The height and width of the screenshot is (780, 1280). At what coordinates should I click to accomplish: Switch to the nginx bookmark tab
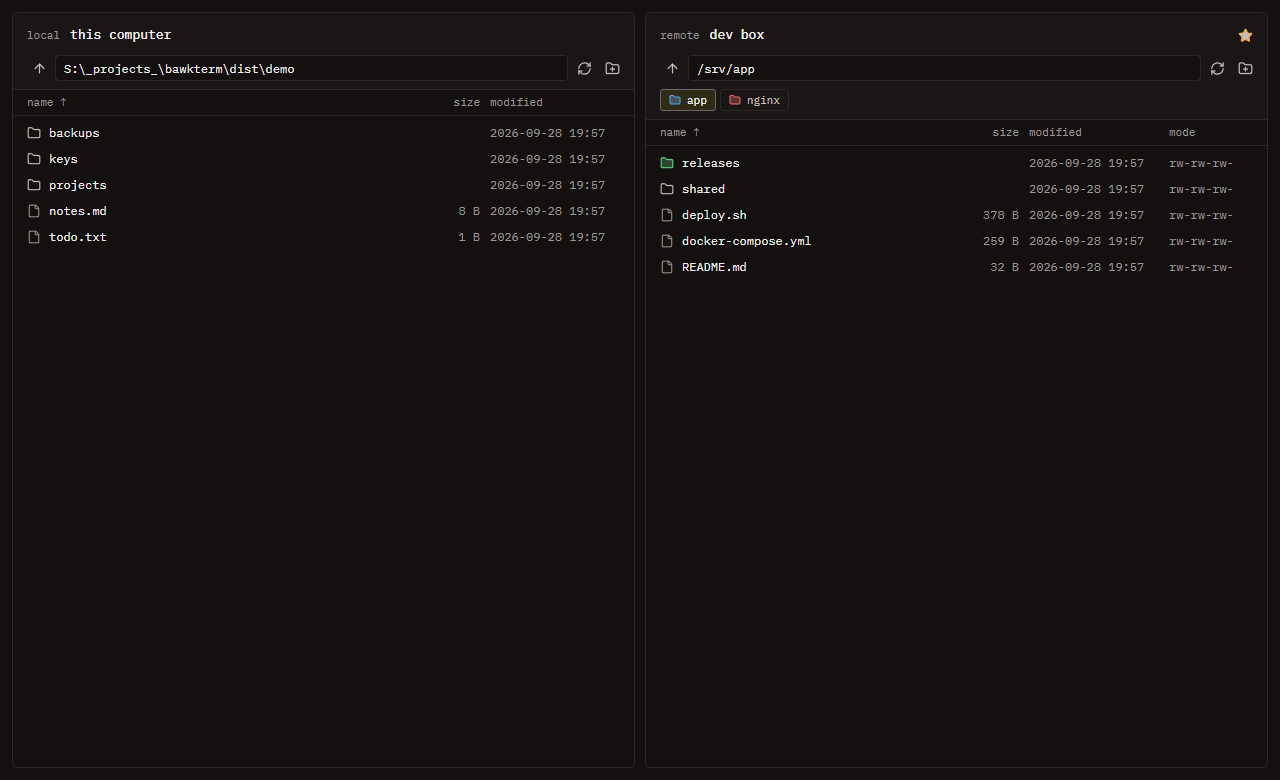[755, 100]
